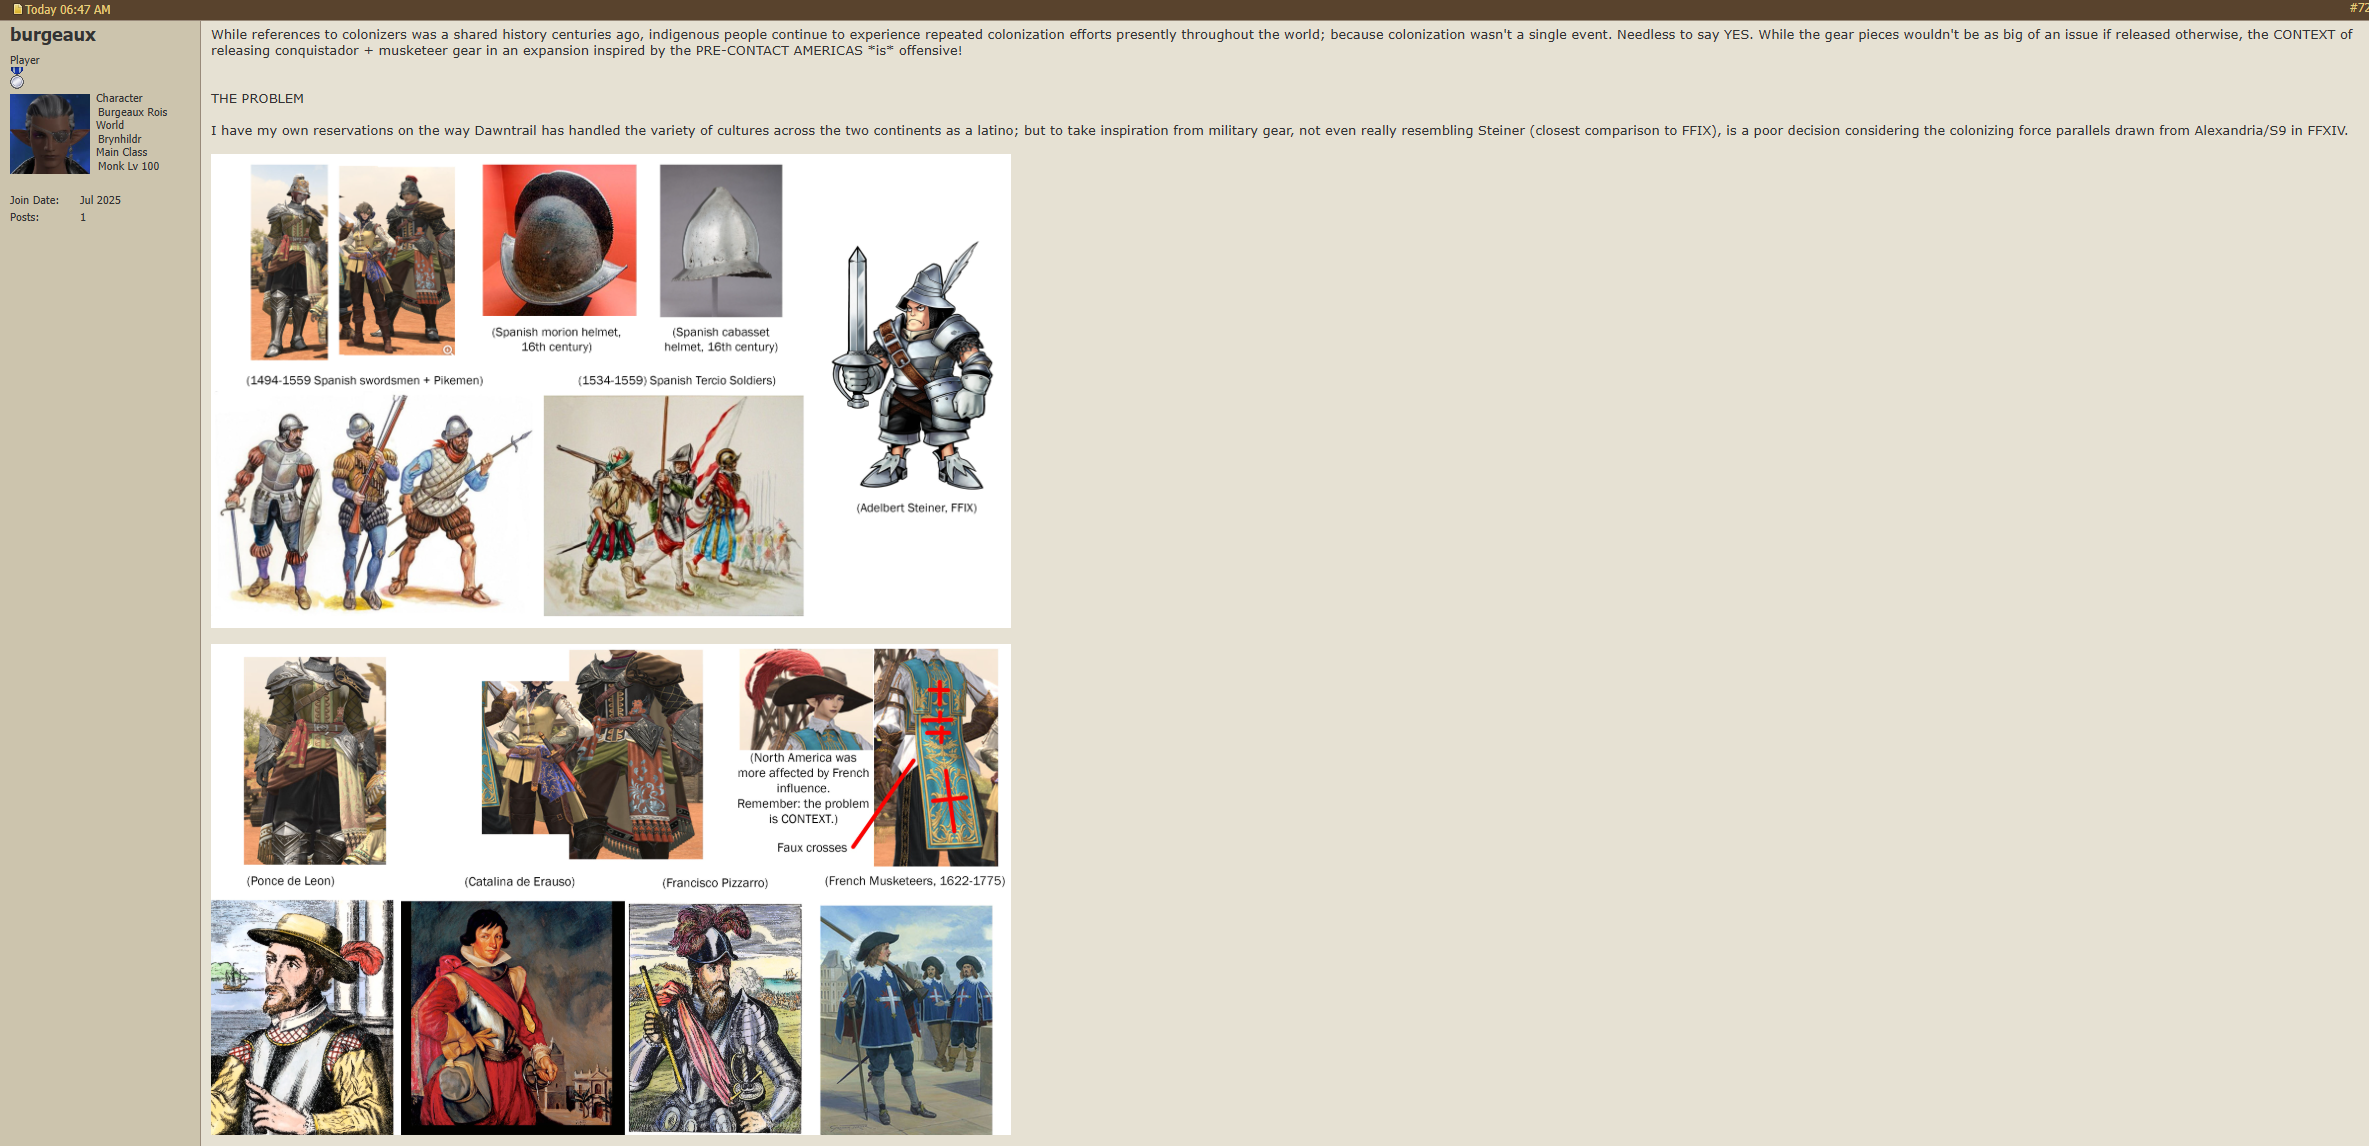The image size is (2369, 1146).
Task: Click the 'THE PROBLEM' heading text
Action: 257,98
